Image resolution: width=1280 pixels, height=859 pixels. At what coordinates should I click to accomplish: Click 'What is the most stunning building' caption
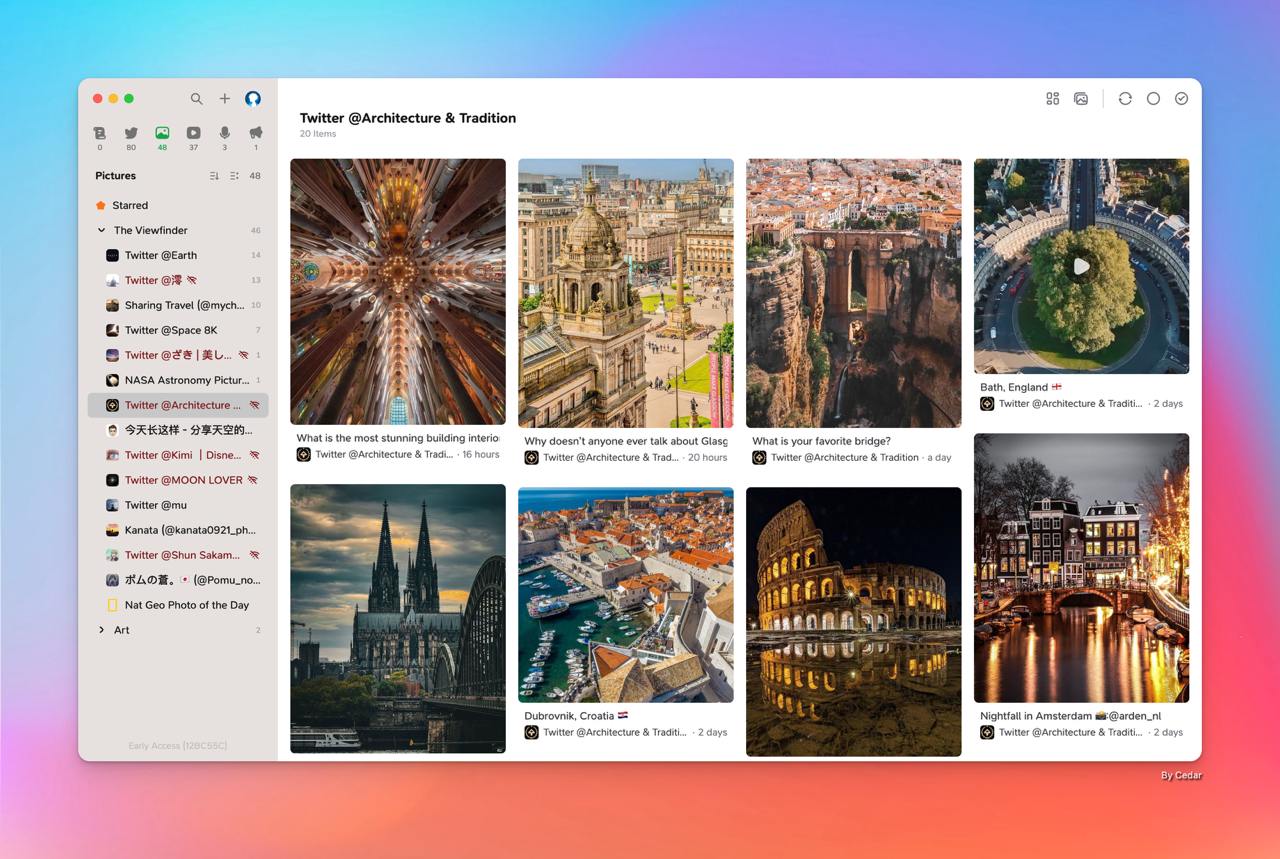(398, 438)
